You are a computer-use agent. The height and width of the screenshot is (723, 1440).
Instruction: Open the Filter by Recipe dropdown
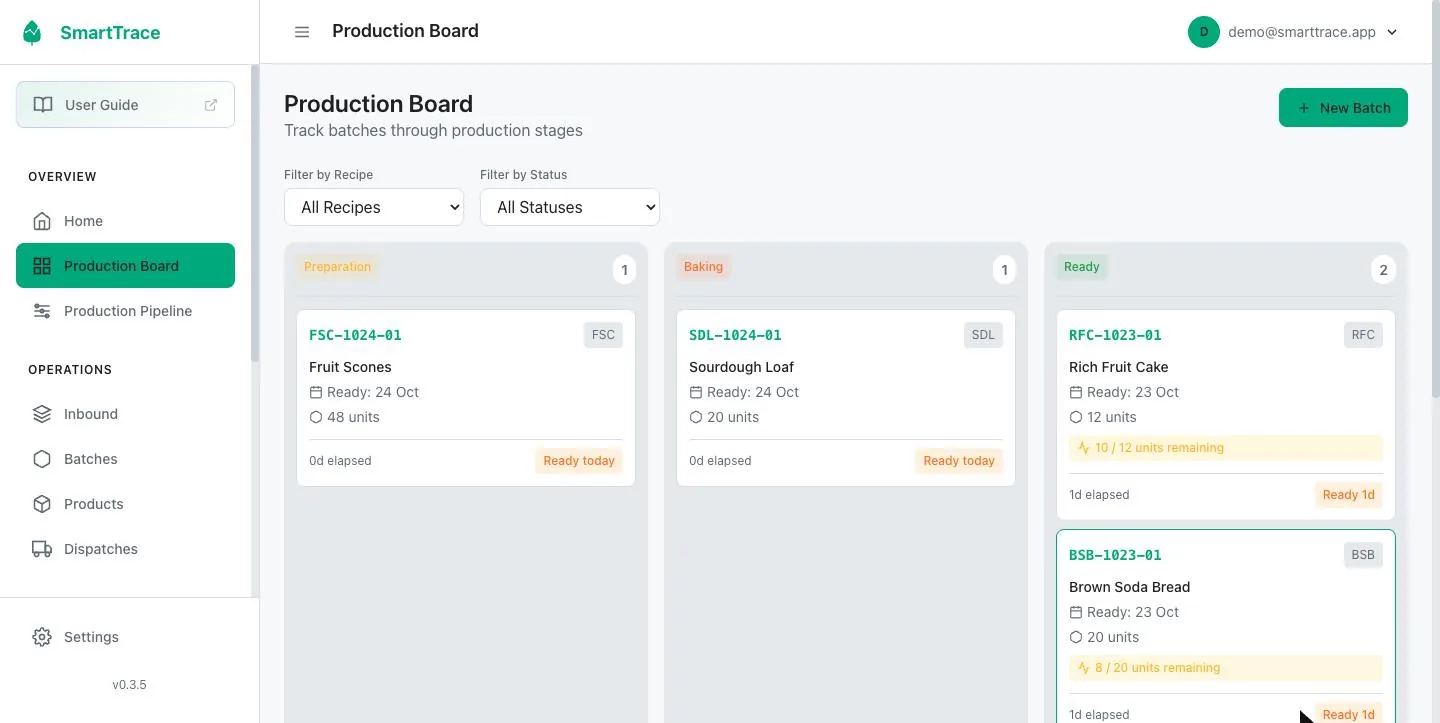[x=374, y=207]
